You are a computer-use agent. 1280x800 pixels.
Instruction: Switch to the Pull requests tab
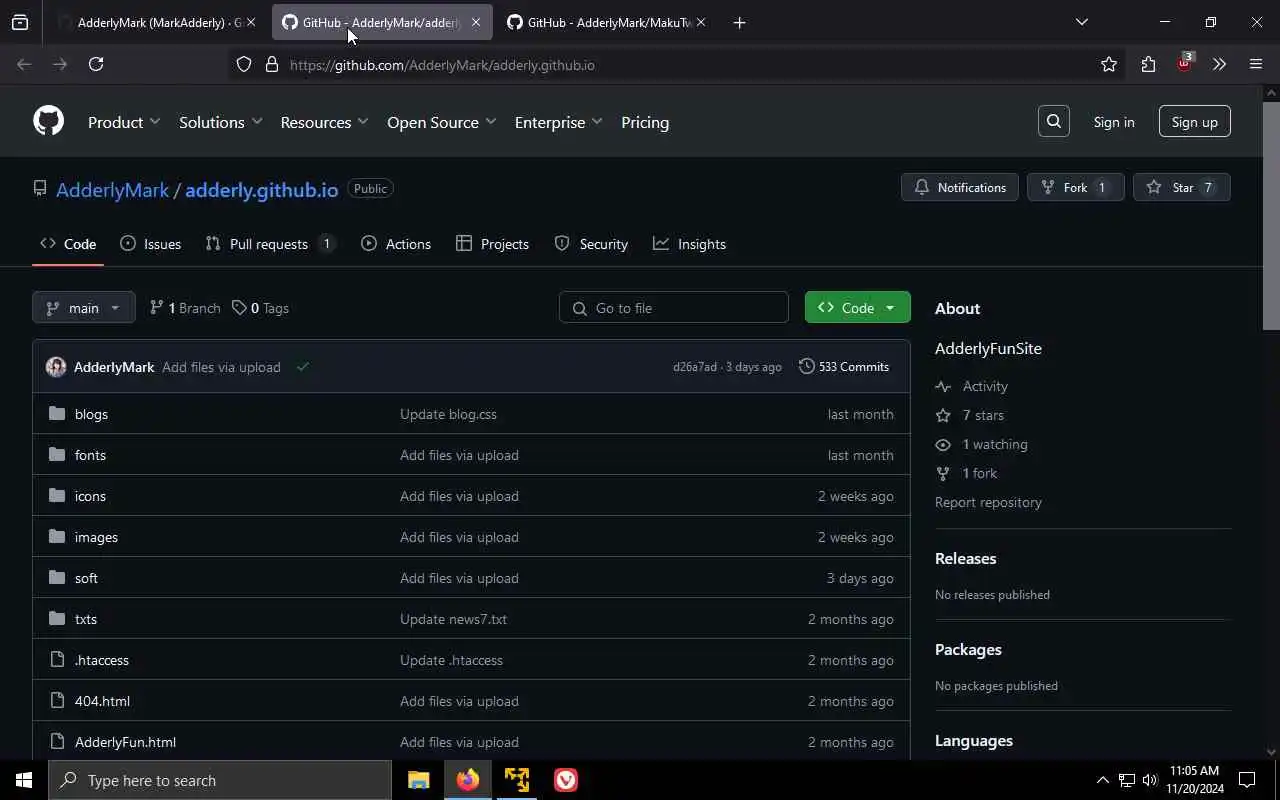click(270, 244)
